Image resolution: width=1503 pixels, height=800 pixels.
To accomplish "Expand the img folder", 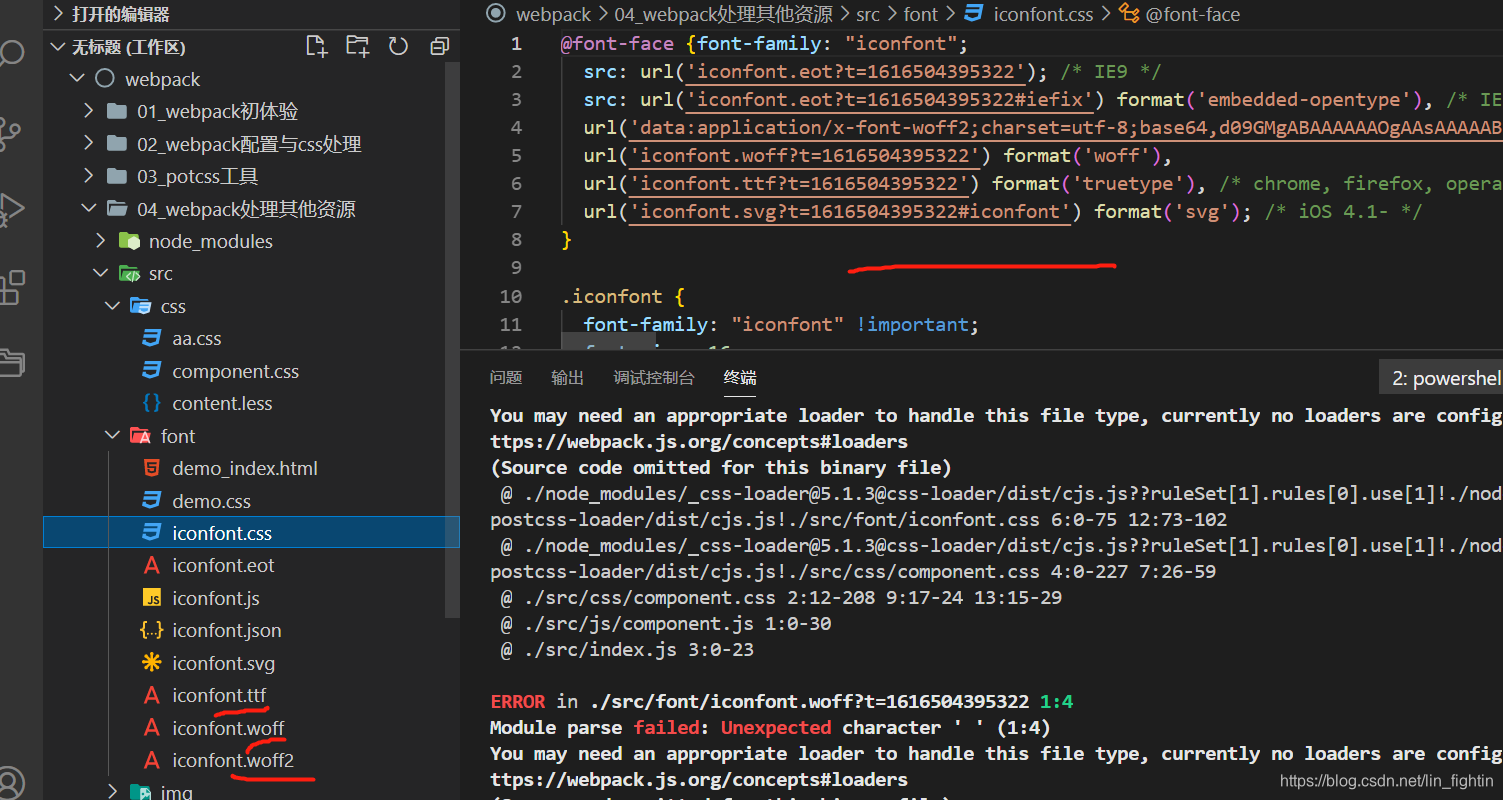I will pos(113,791).
